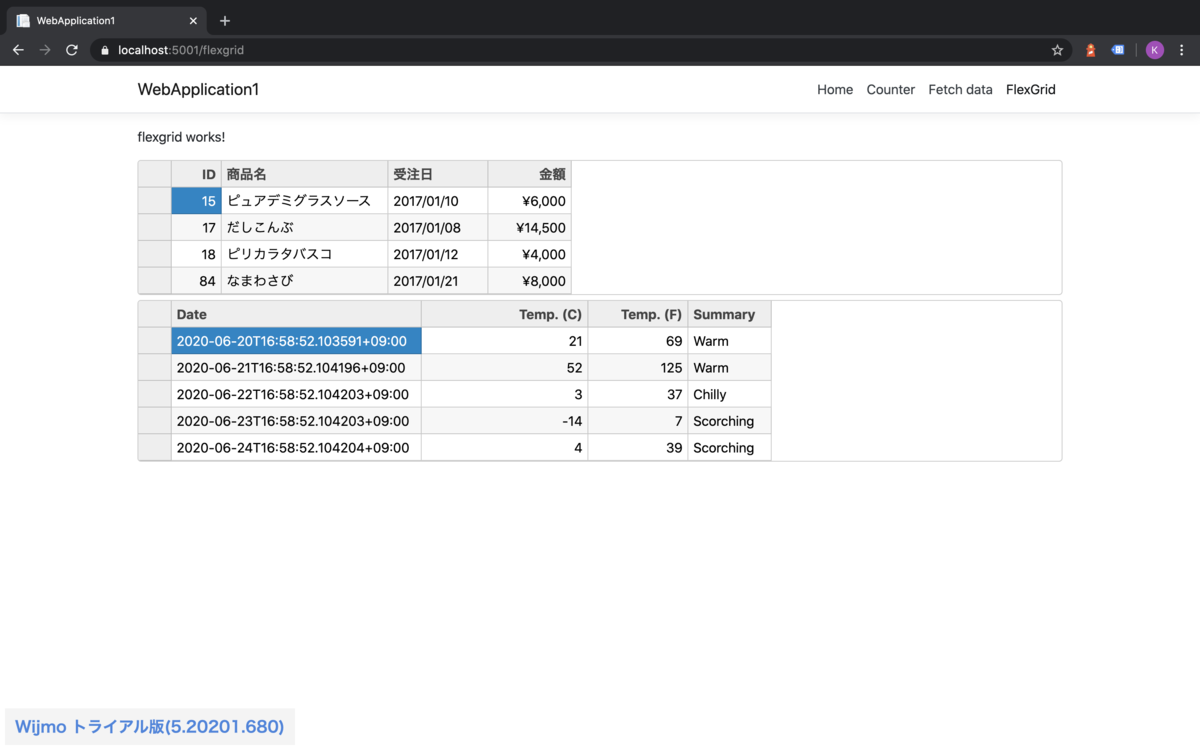The image size is (1200, 750).
Task: Sort by the 受注日 column header
Action: pyautogui.click(x=438, y=174)
